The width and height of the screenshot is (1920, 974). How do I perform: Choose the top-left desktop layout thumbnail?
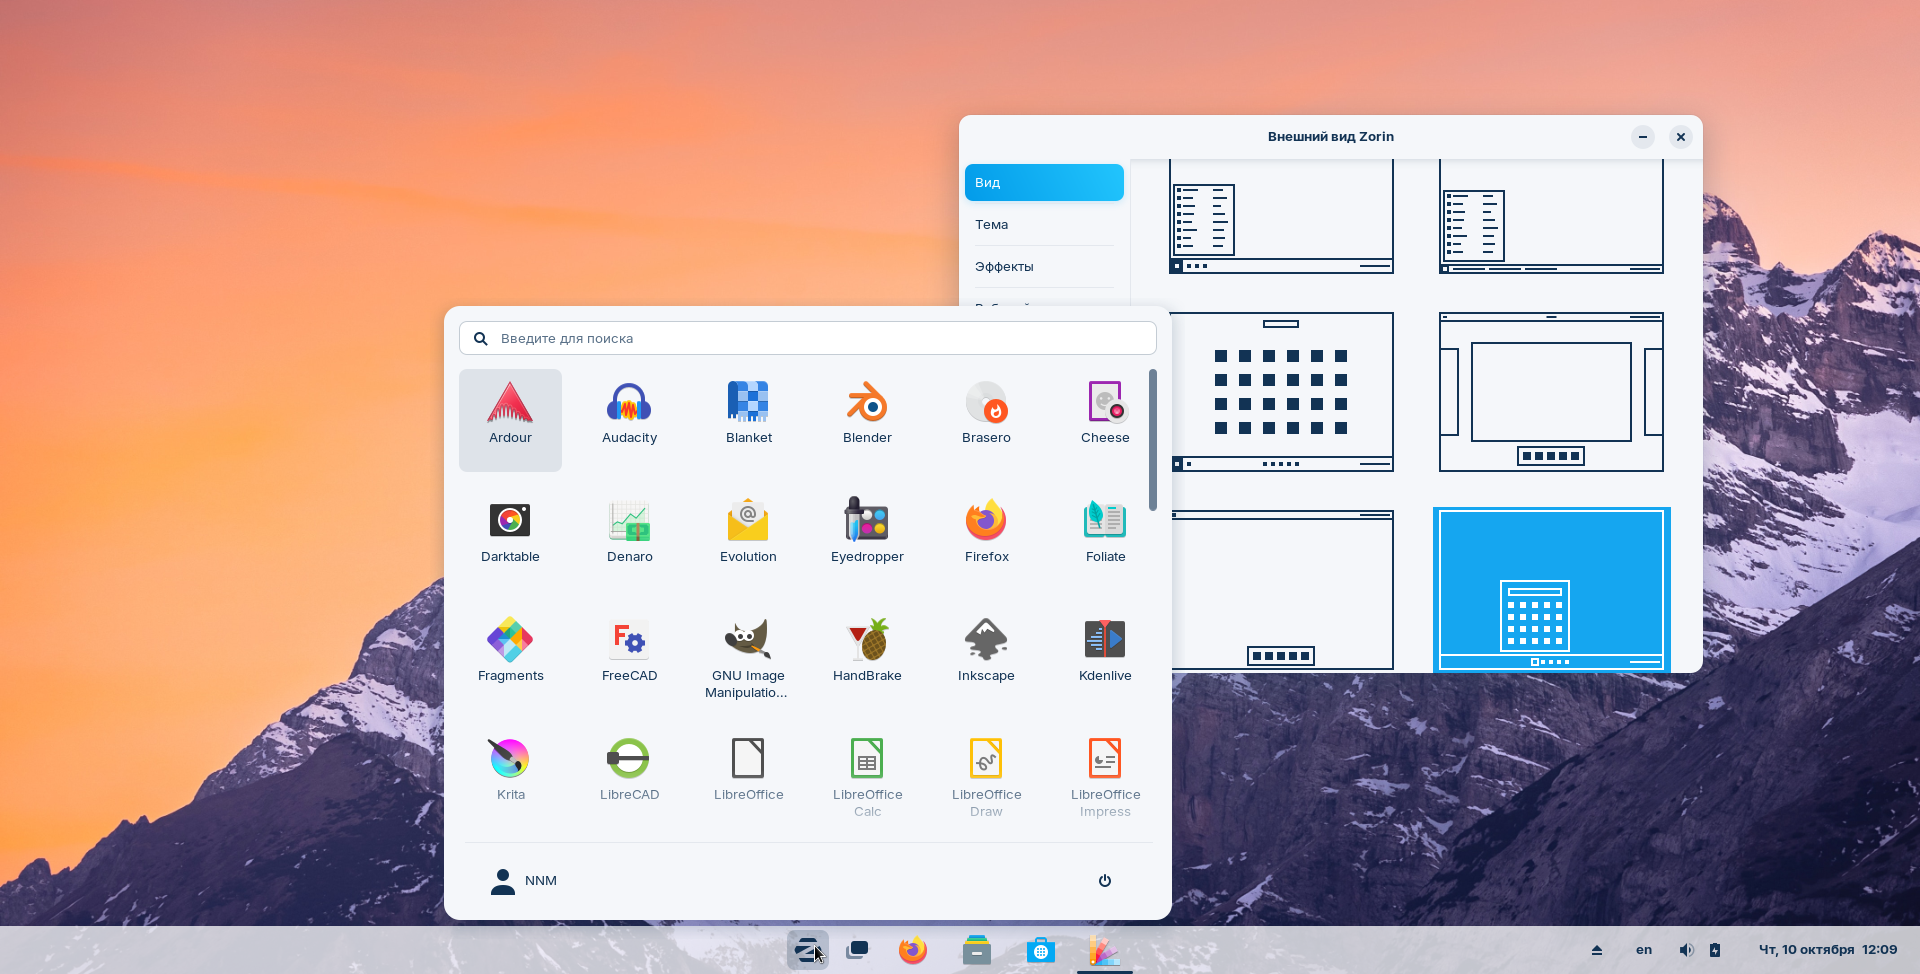(1281, 216)
